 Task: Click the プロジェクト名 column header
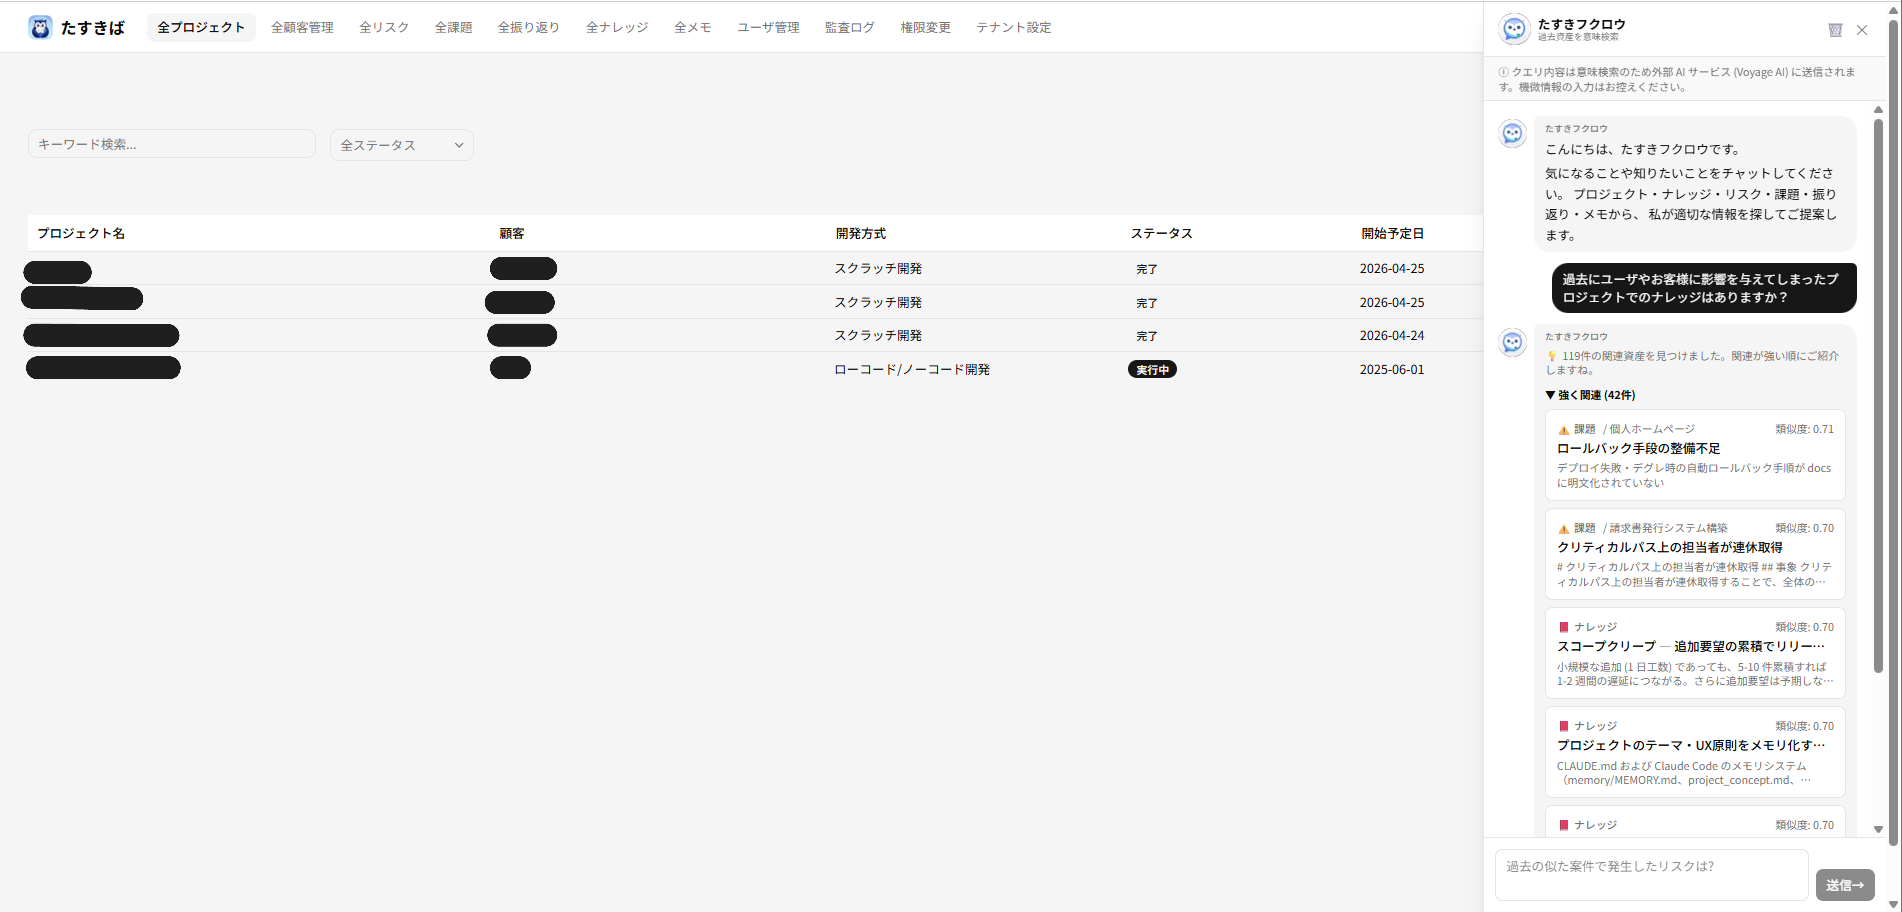[81, 233]
